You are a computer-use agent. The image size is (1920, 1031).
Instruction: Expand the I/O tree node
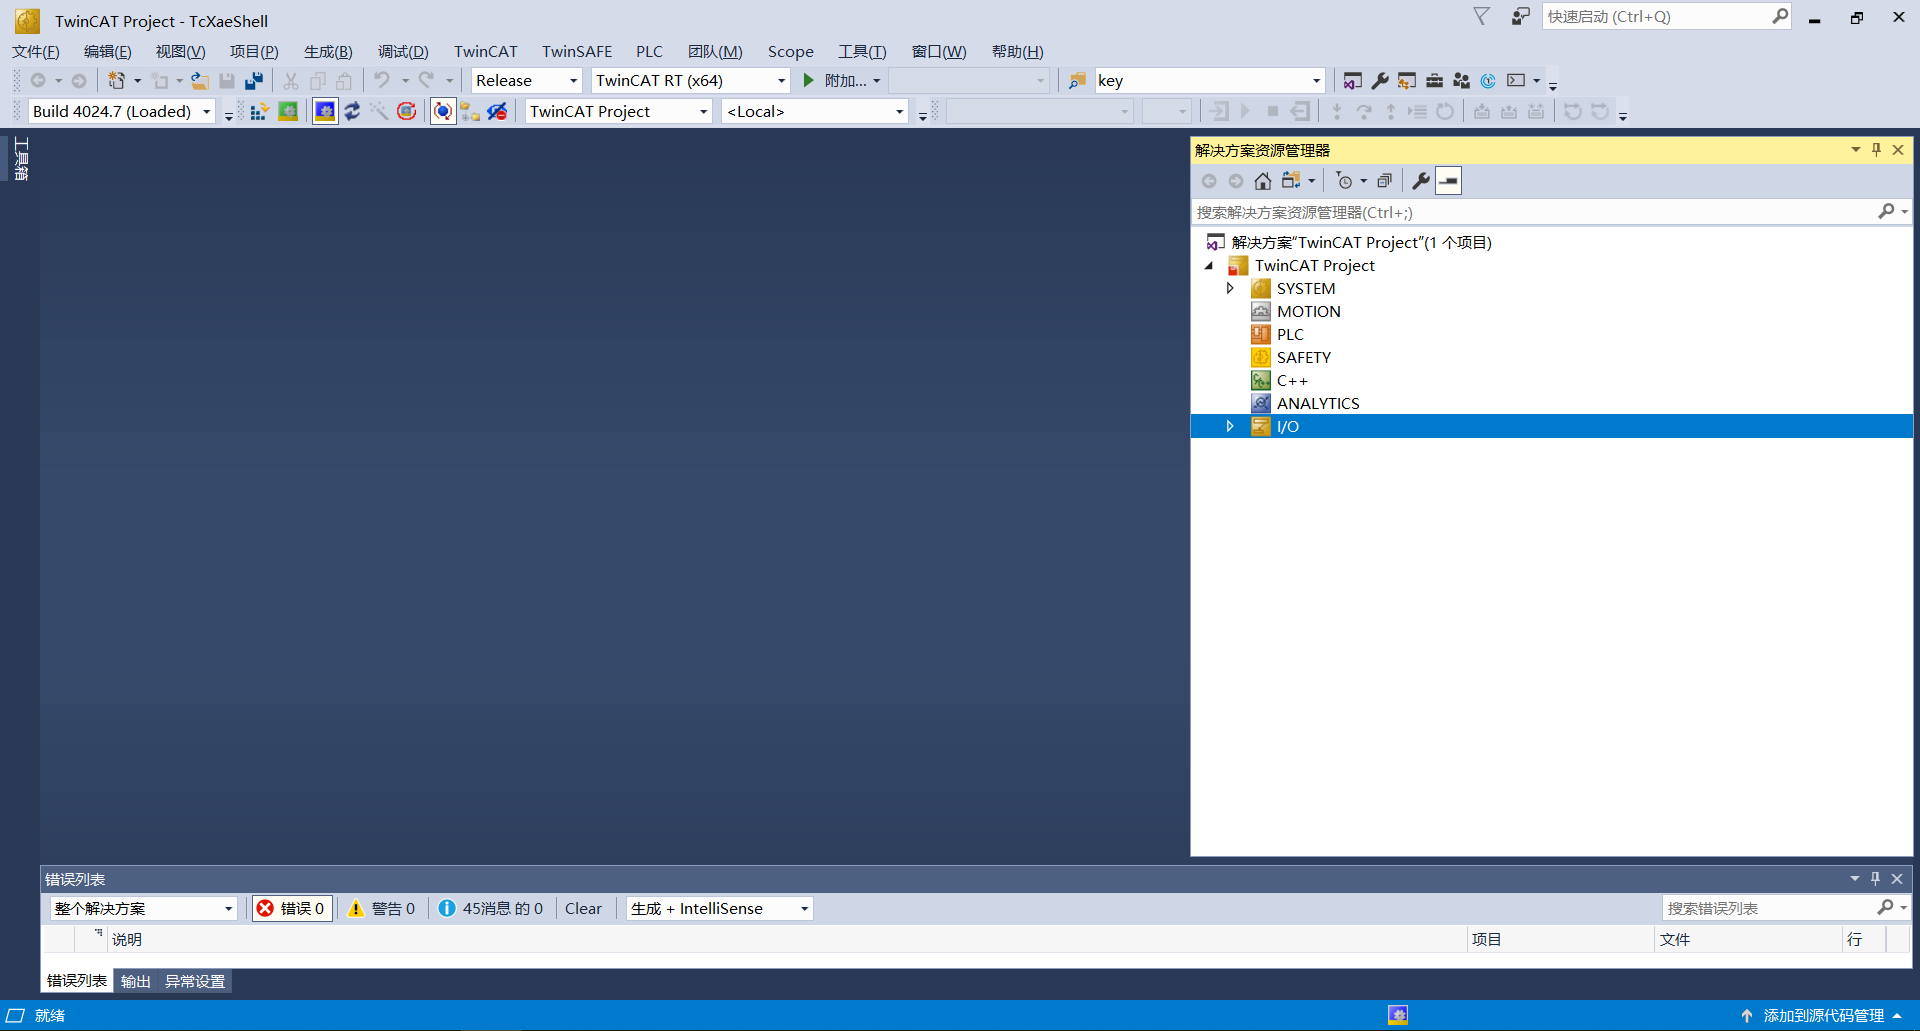[1230, 427]
